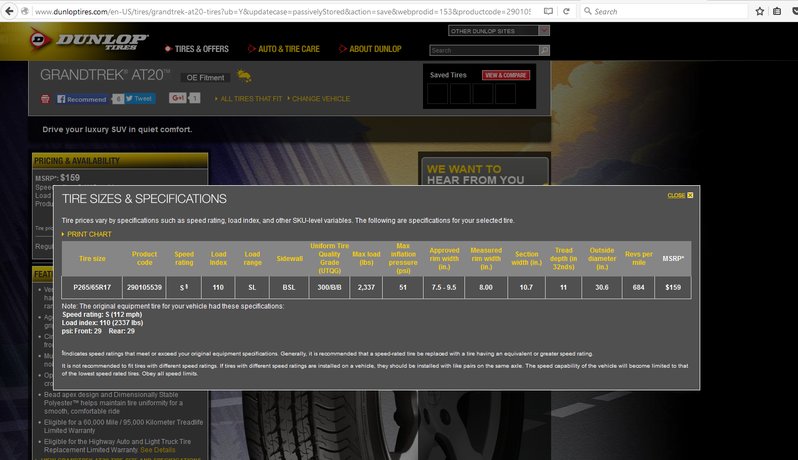Click the yellow vehicle icon beside OE Fitment

click(x=244, y=76)
